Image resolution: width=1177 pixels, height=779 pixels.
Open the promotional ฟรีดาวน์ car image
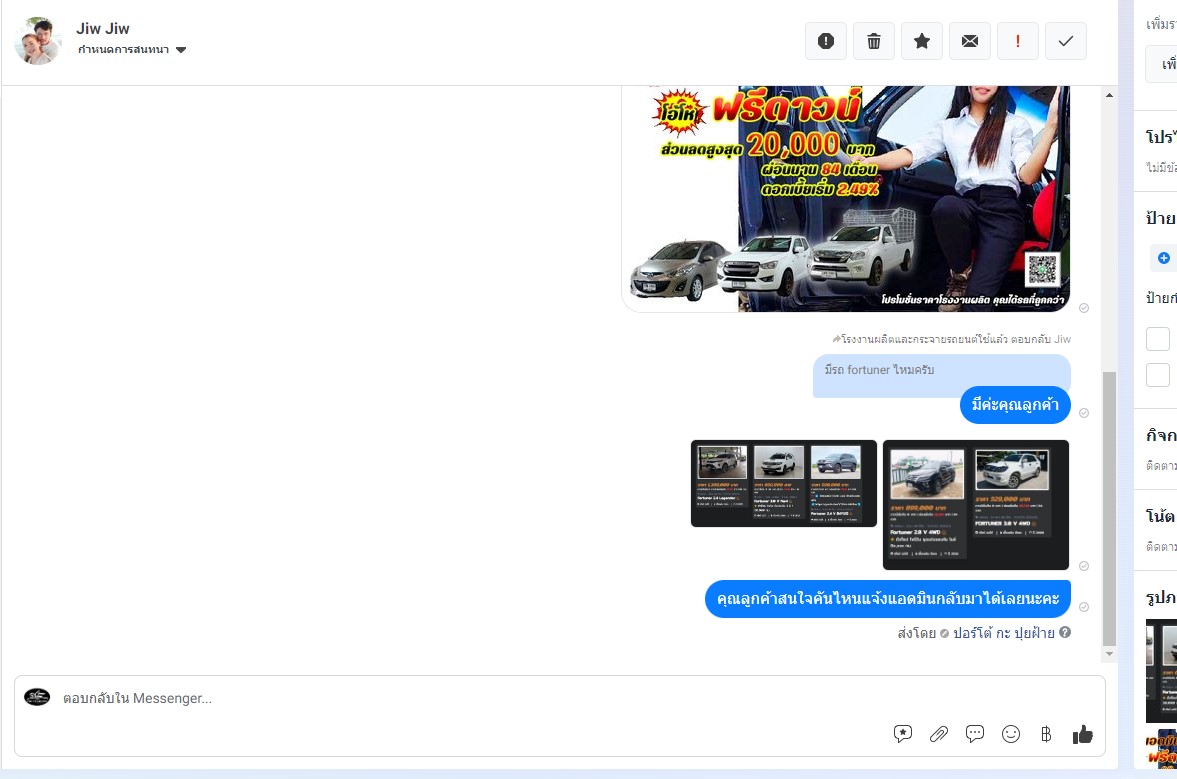coord(846,199)
